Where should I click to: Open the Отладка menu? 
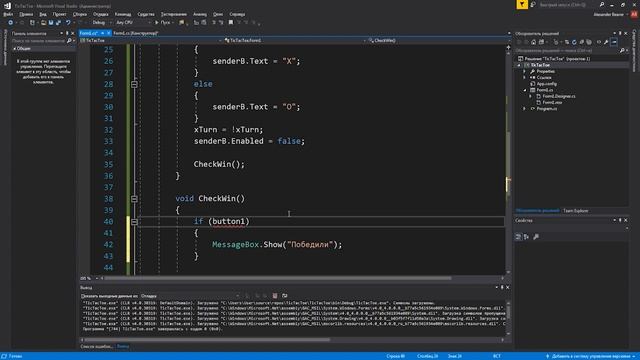coord(100,14)
